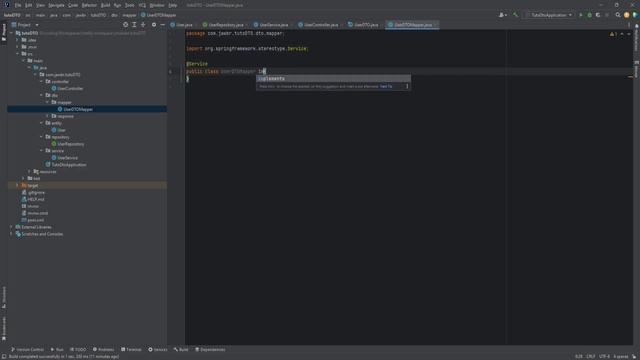Image resolution: width=640 pixels, height=360 pixels.
Task: Open the Terminal tool window
Action: 131,350
